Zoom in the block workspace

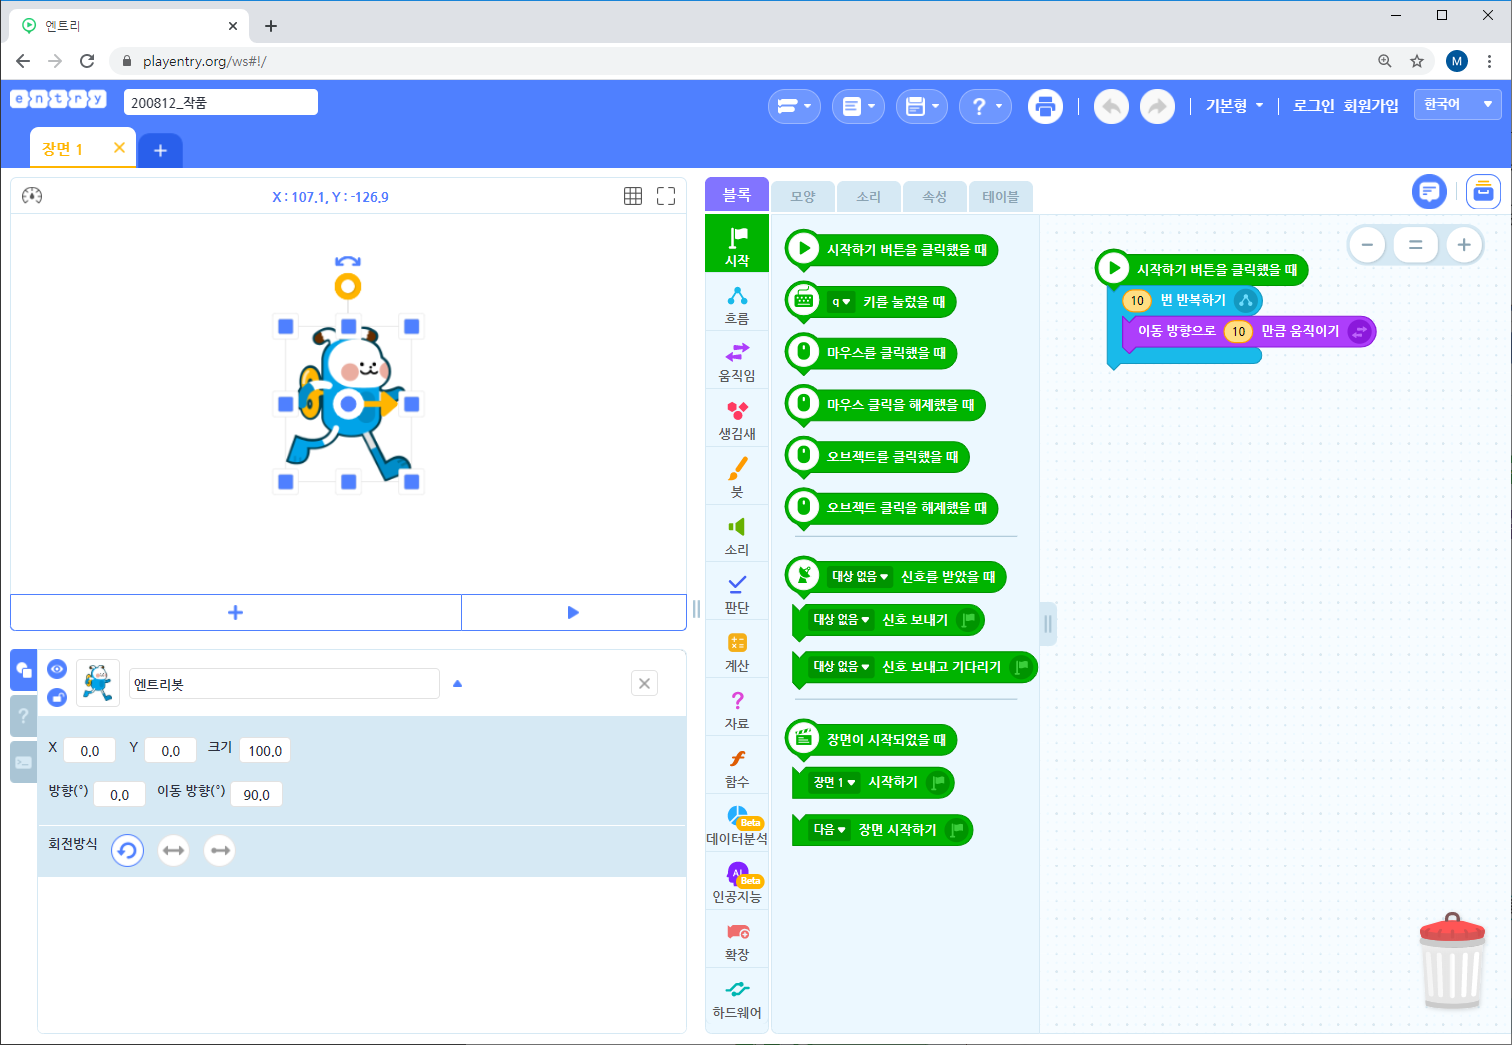coord(1464,245)
